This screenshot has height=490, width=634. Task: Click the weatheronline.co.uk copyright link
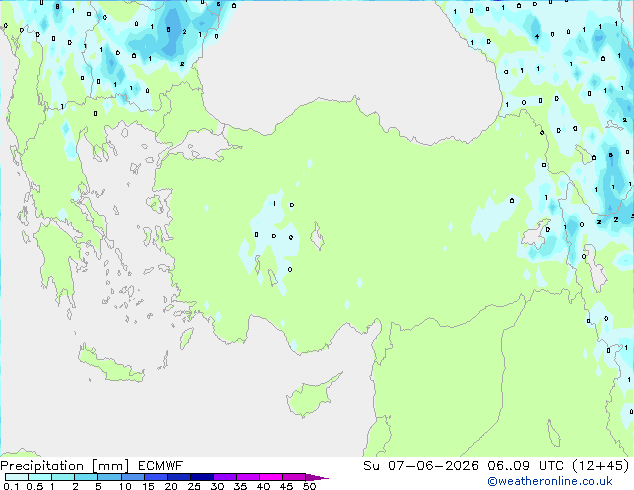550,481
